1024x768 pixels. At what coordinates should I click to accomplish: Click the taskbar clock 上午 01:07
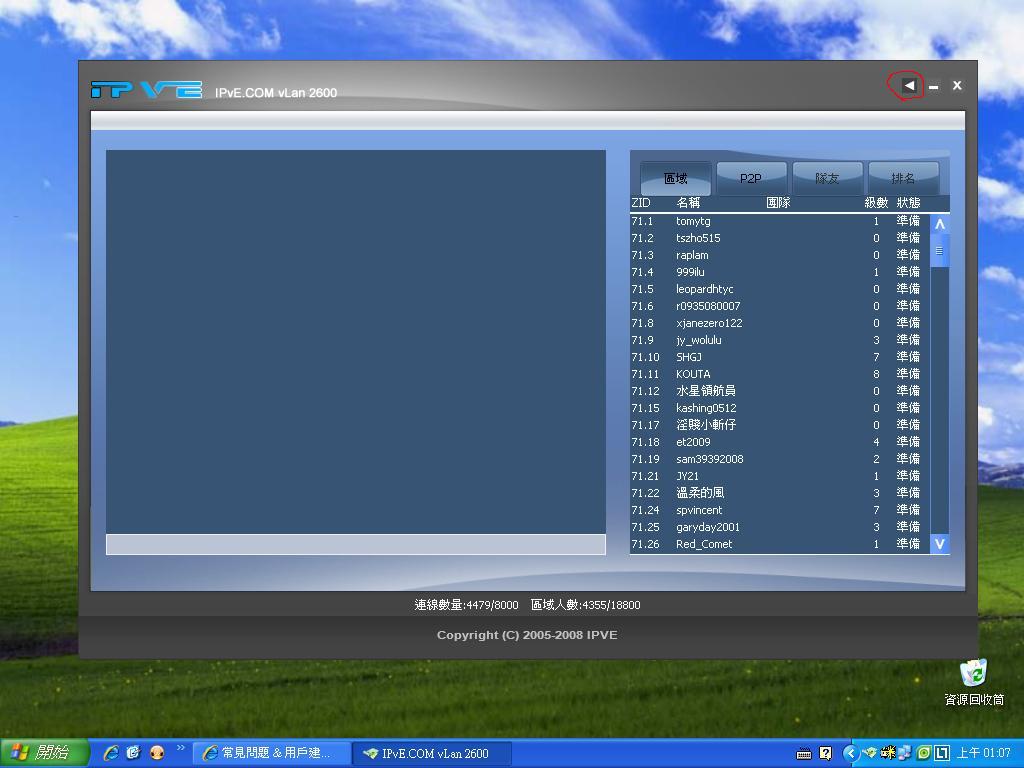click(x=984, y=753)
